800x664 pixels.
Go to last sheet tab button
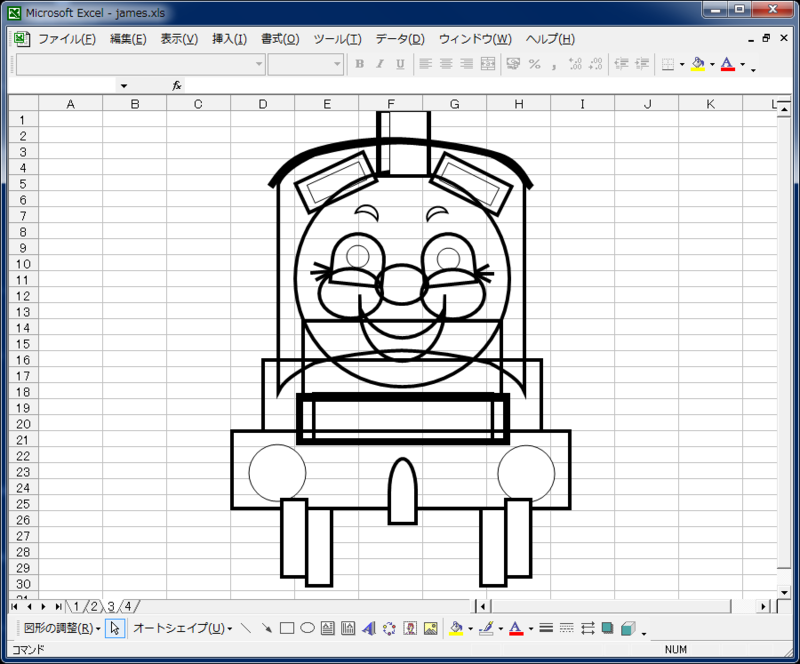58,606
